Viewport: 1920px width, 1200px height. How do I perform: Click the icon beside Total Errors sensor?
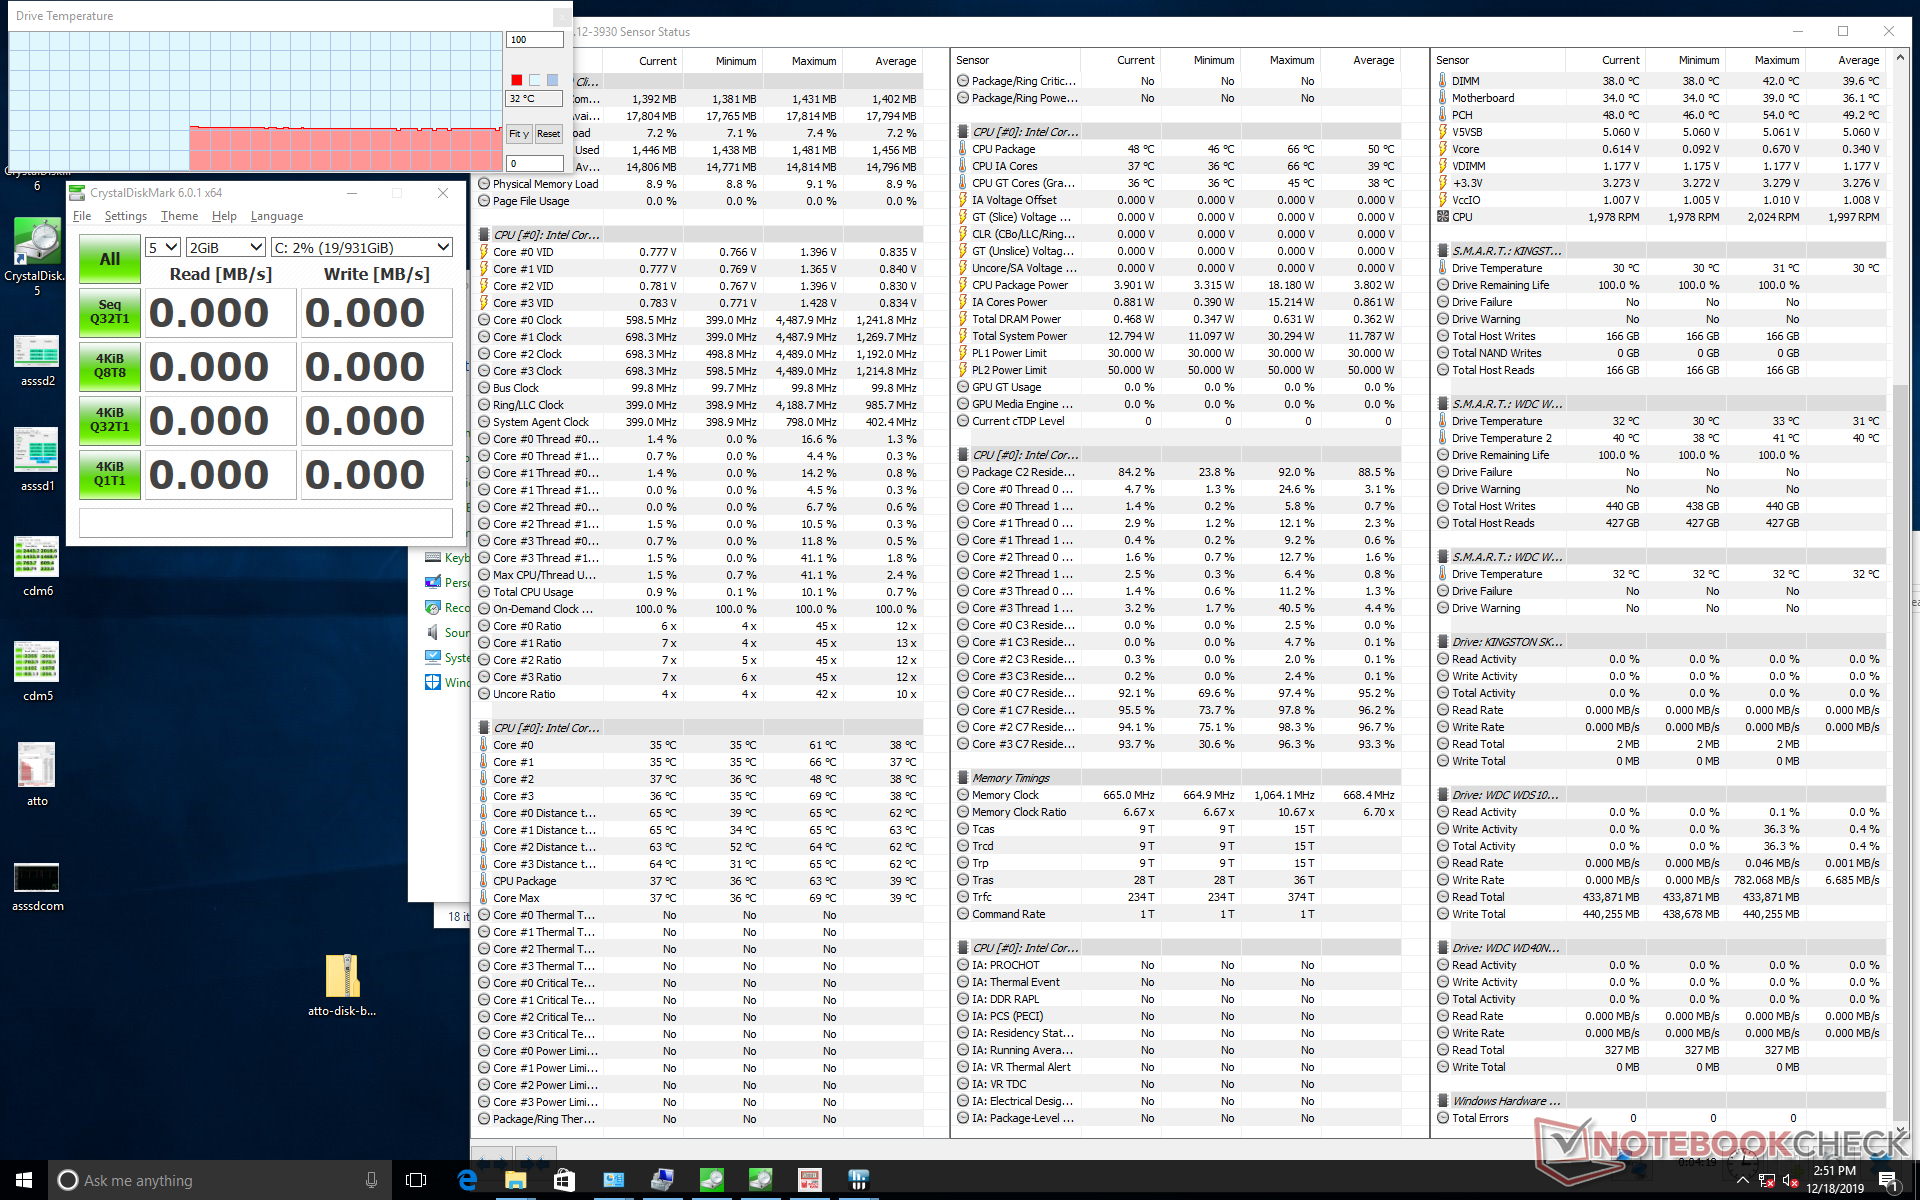pos(1443,1118)
